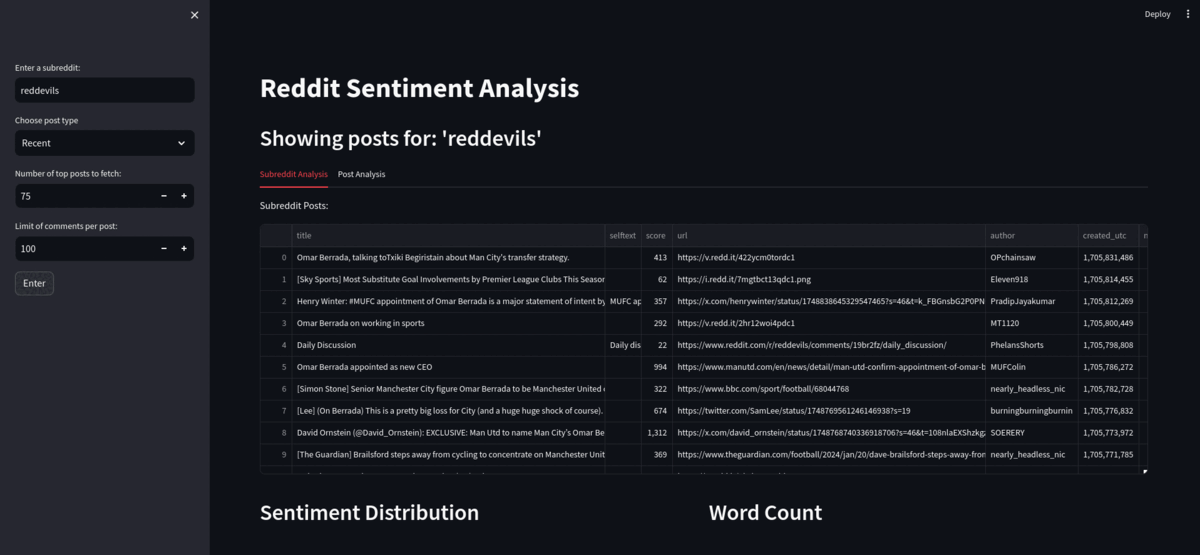The width and height of the screenshot is (1200, 555).
Task: Click the theguardian.com football url cell
Action: point(828,455)
